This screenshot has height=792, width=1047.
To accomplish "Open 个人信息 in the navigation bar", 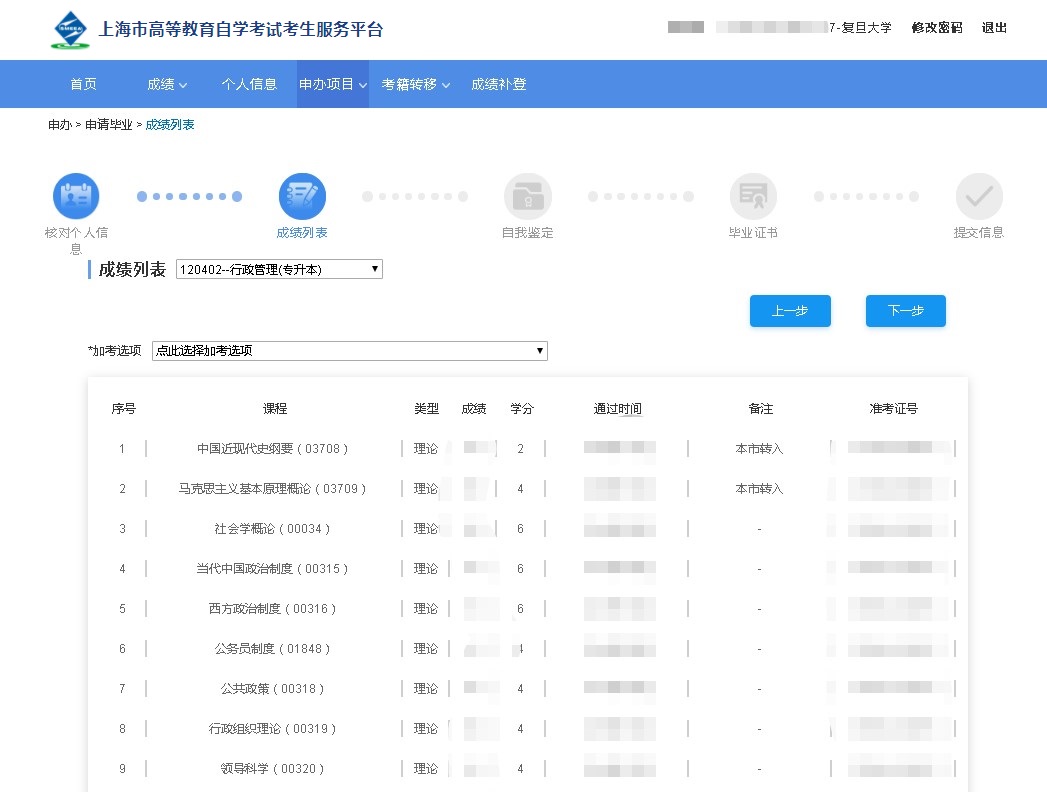I will (x=249, y=84).
